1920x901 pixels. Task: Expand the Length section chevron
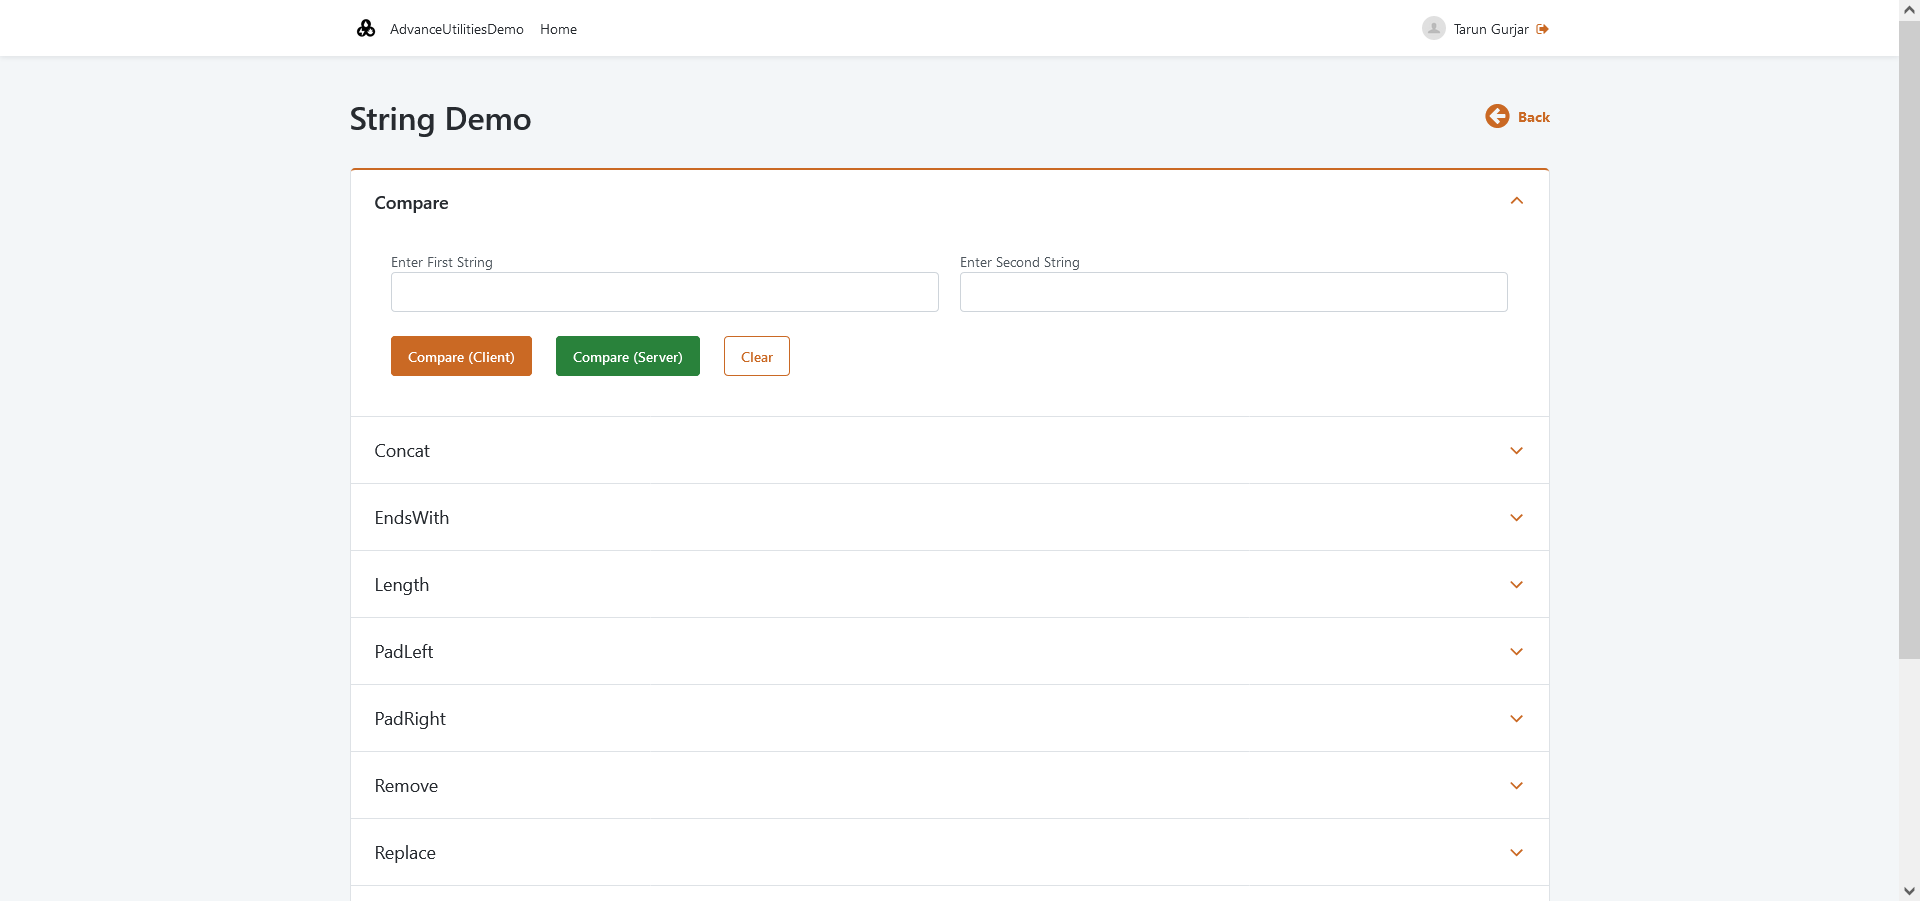pos(1516,585)
